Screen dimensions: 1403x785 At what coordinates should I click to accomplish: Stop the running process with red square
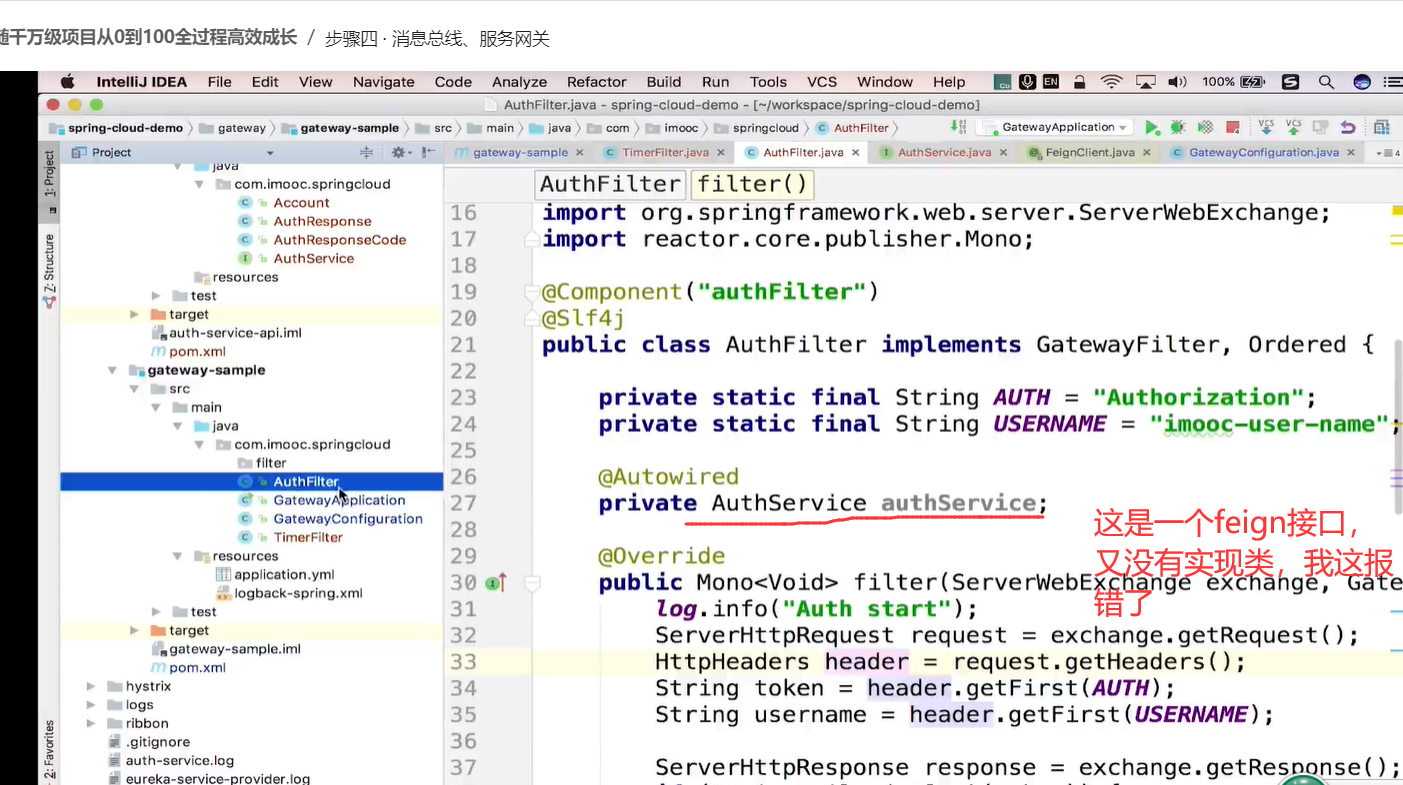pyautogui.click(x=1233, y=128)
